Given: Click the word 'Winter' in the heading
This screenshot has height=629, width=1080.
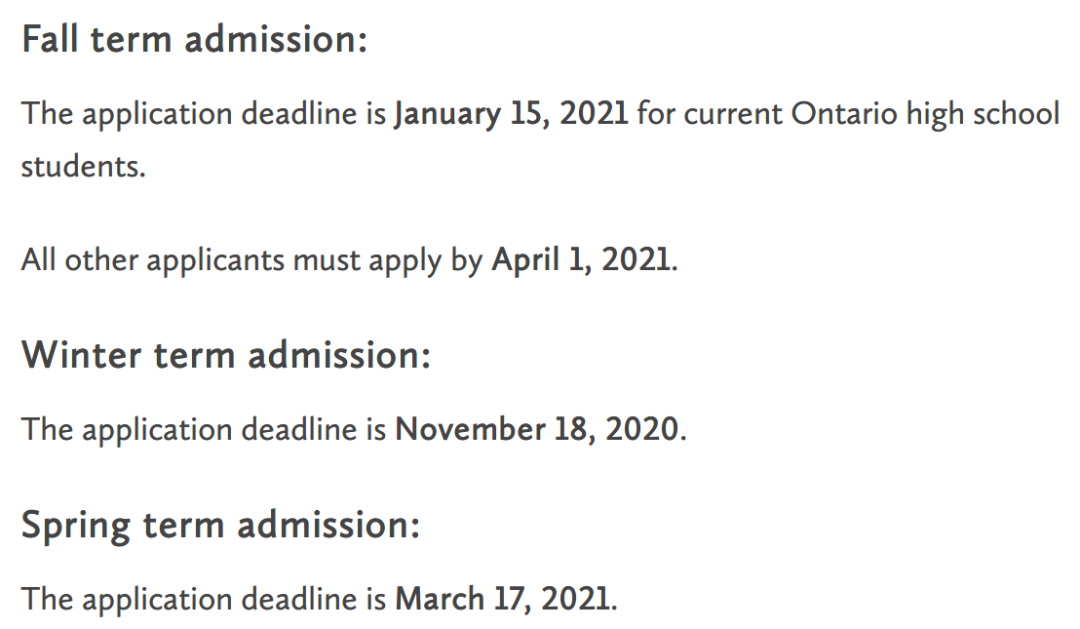Looking at the screenshot, I should (x=81, y=355).
